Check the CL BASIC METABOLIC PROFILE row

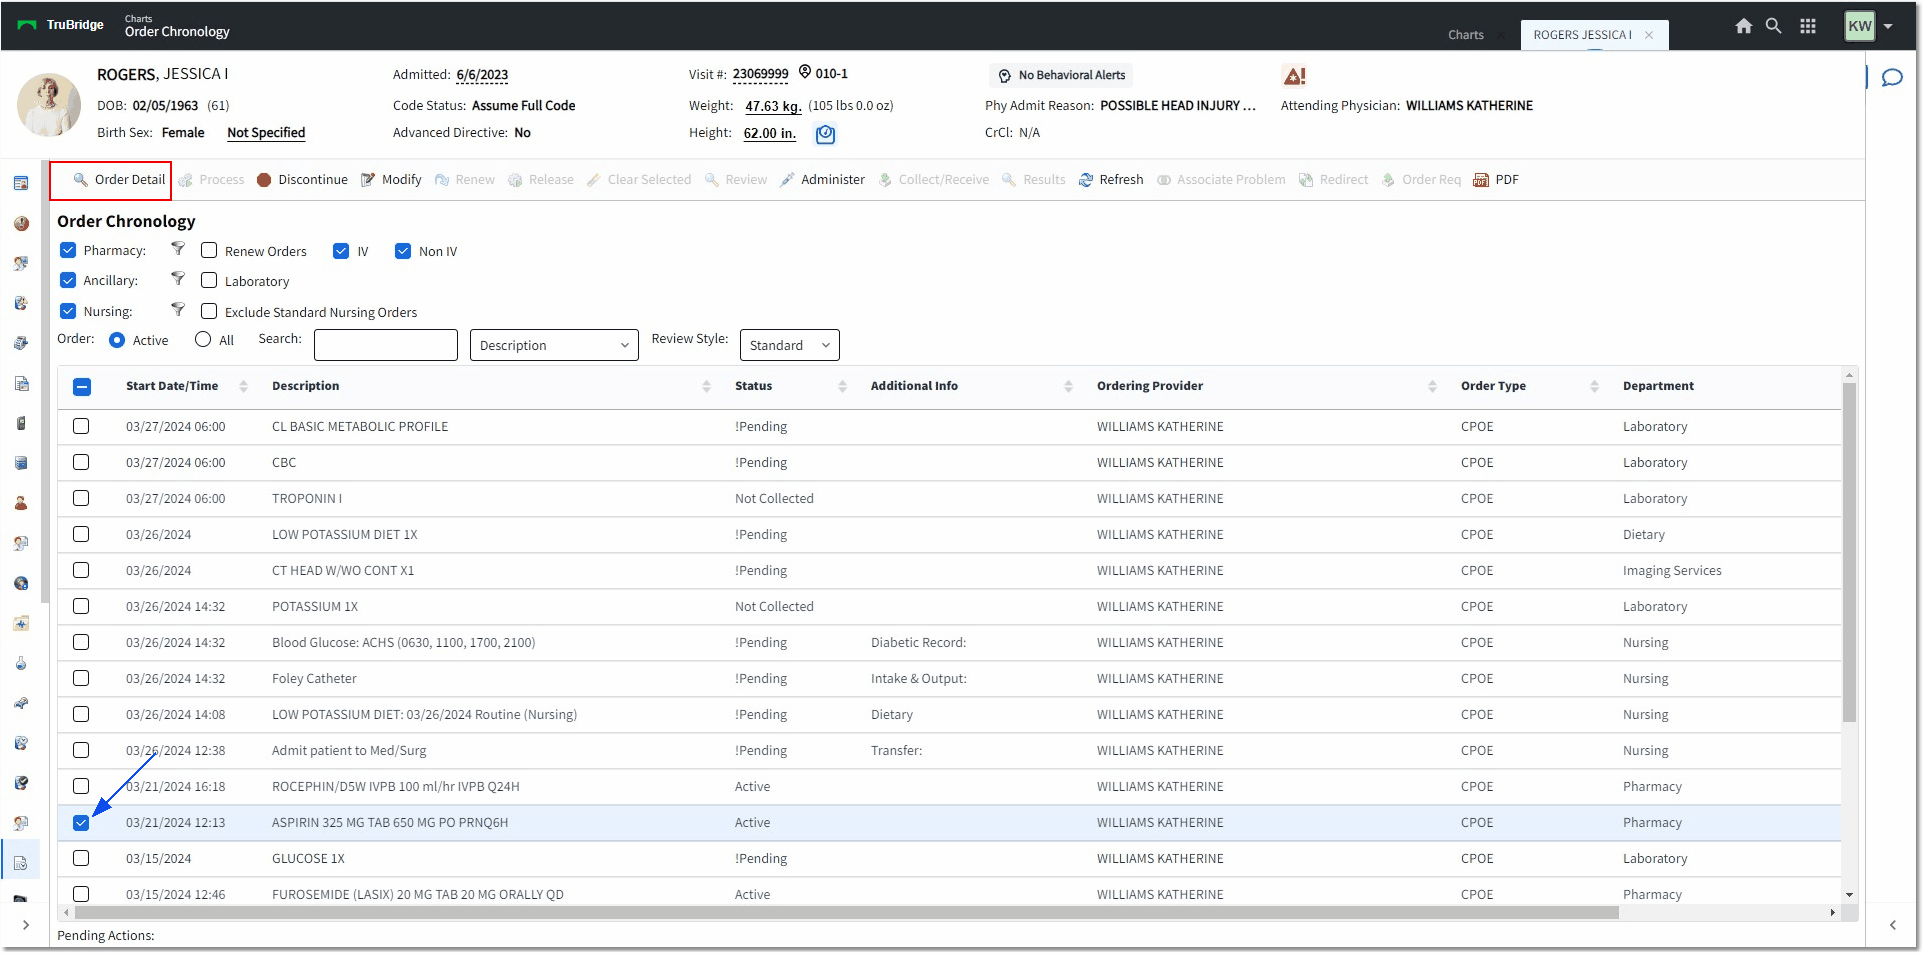pos(81,426)
